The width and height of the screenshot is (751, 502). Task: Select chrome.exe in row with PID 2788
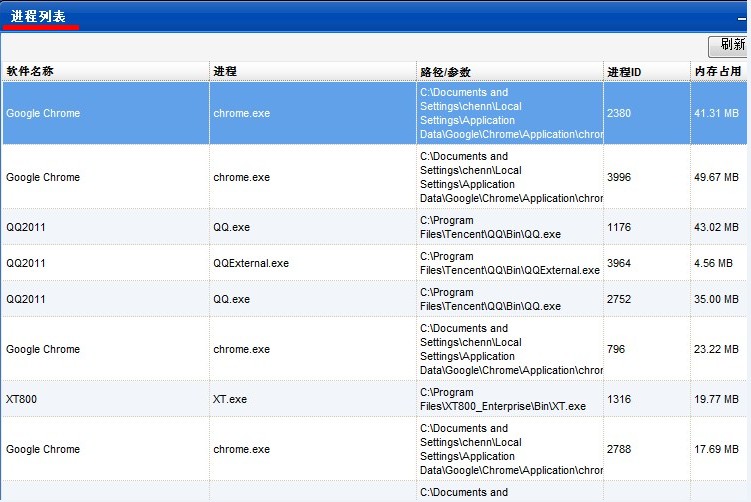(x=241, y=449)
